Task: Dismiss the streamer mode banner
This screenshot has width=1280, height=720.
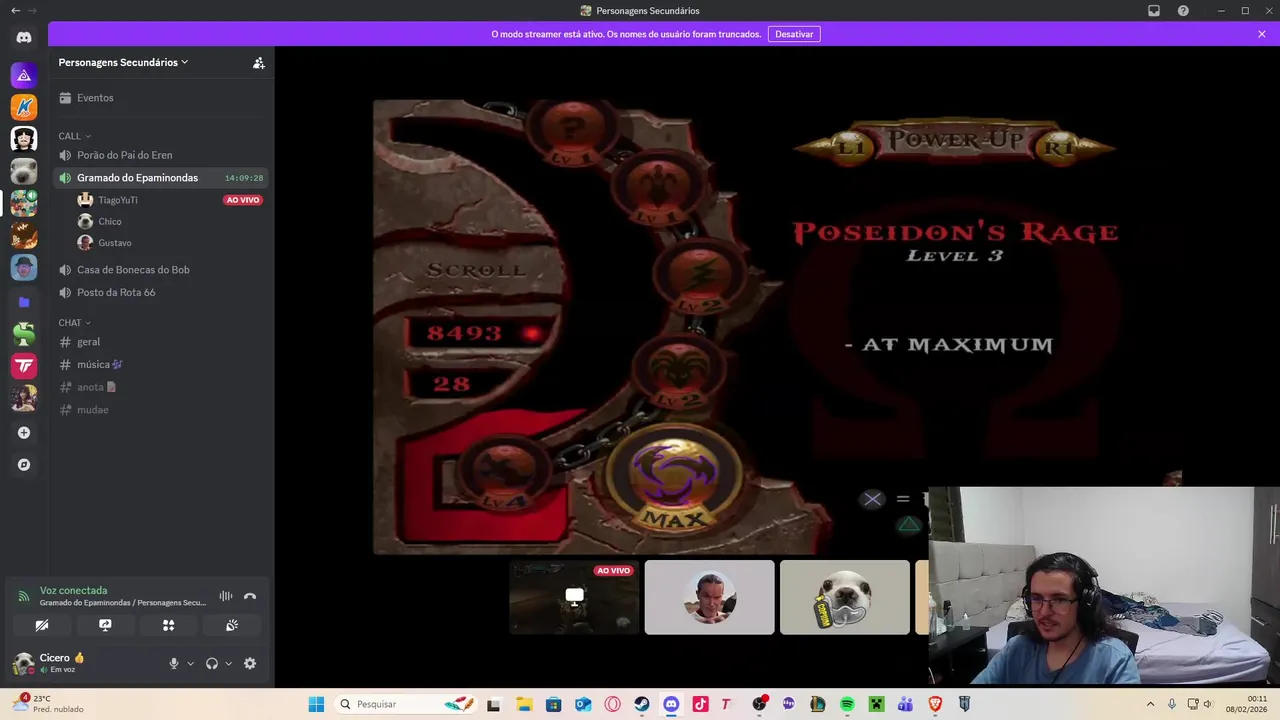Action: [1262, 34]
